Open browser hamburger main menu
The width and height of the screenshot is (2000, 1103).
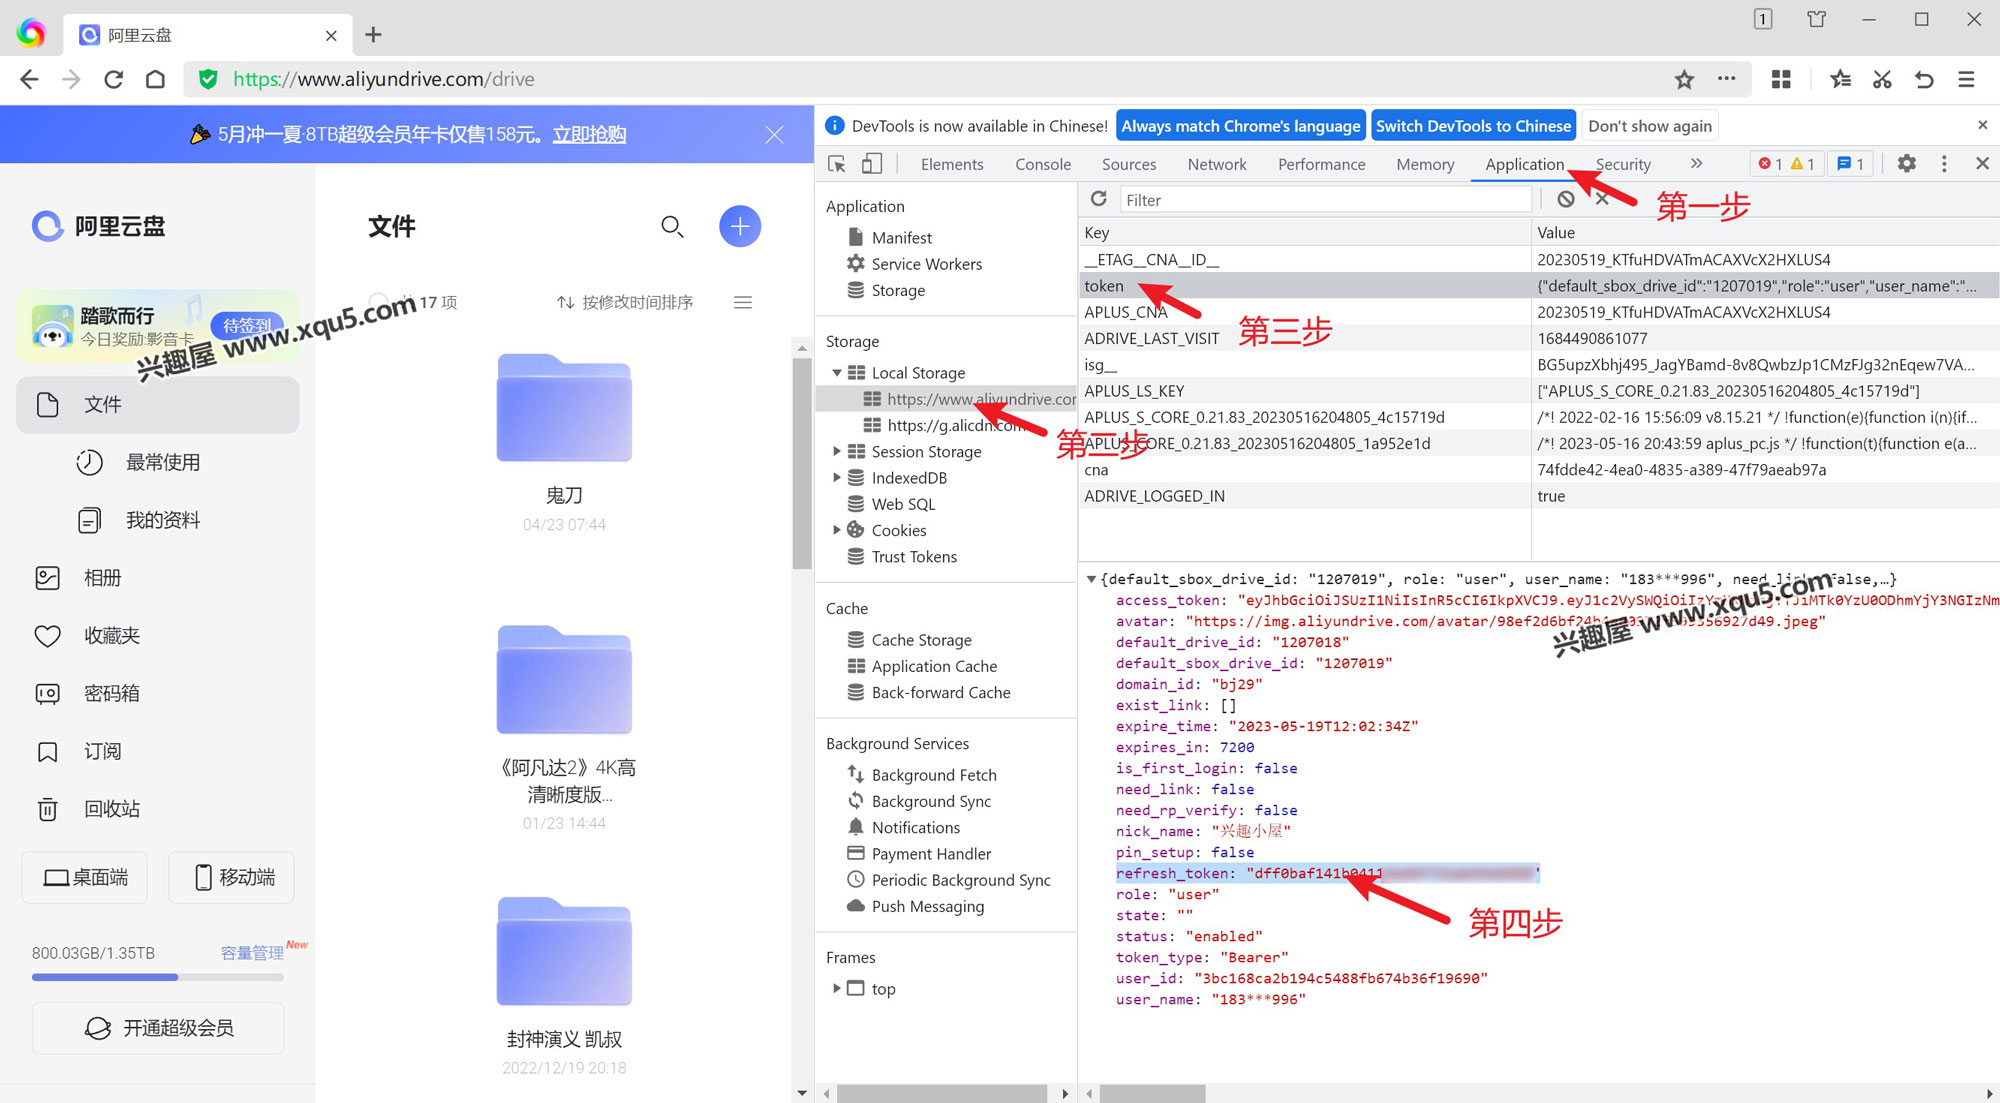(1966, 79)
